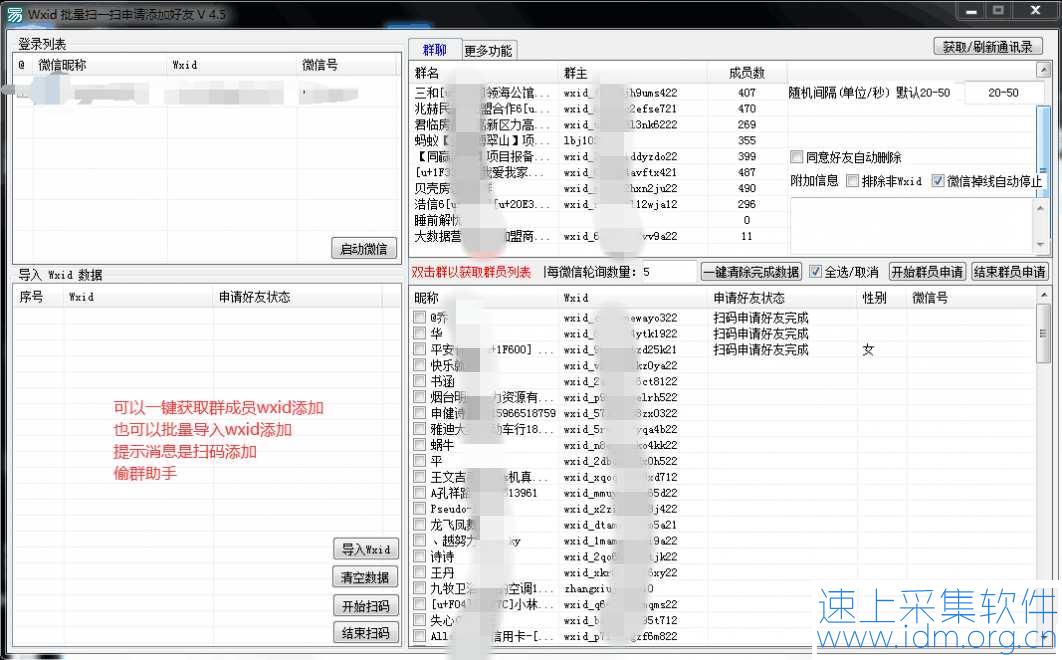
Task: Check the box for member 华
Action: click(x=420, y=333)
